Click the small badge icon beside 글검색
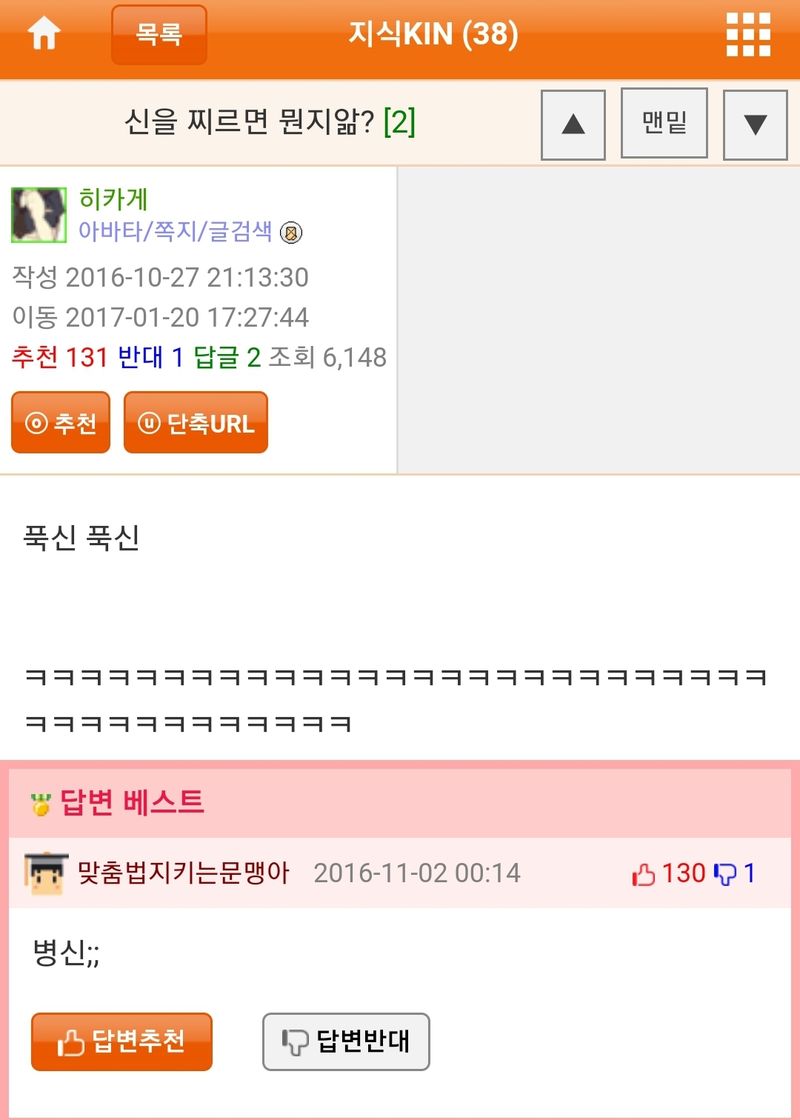Image resolution: width=800 pixels, height=1120 pixels. [x=291, y=233]
